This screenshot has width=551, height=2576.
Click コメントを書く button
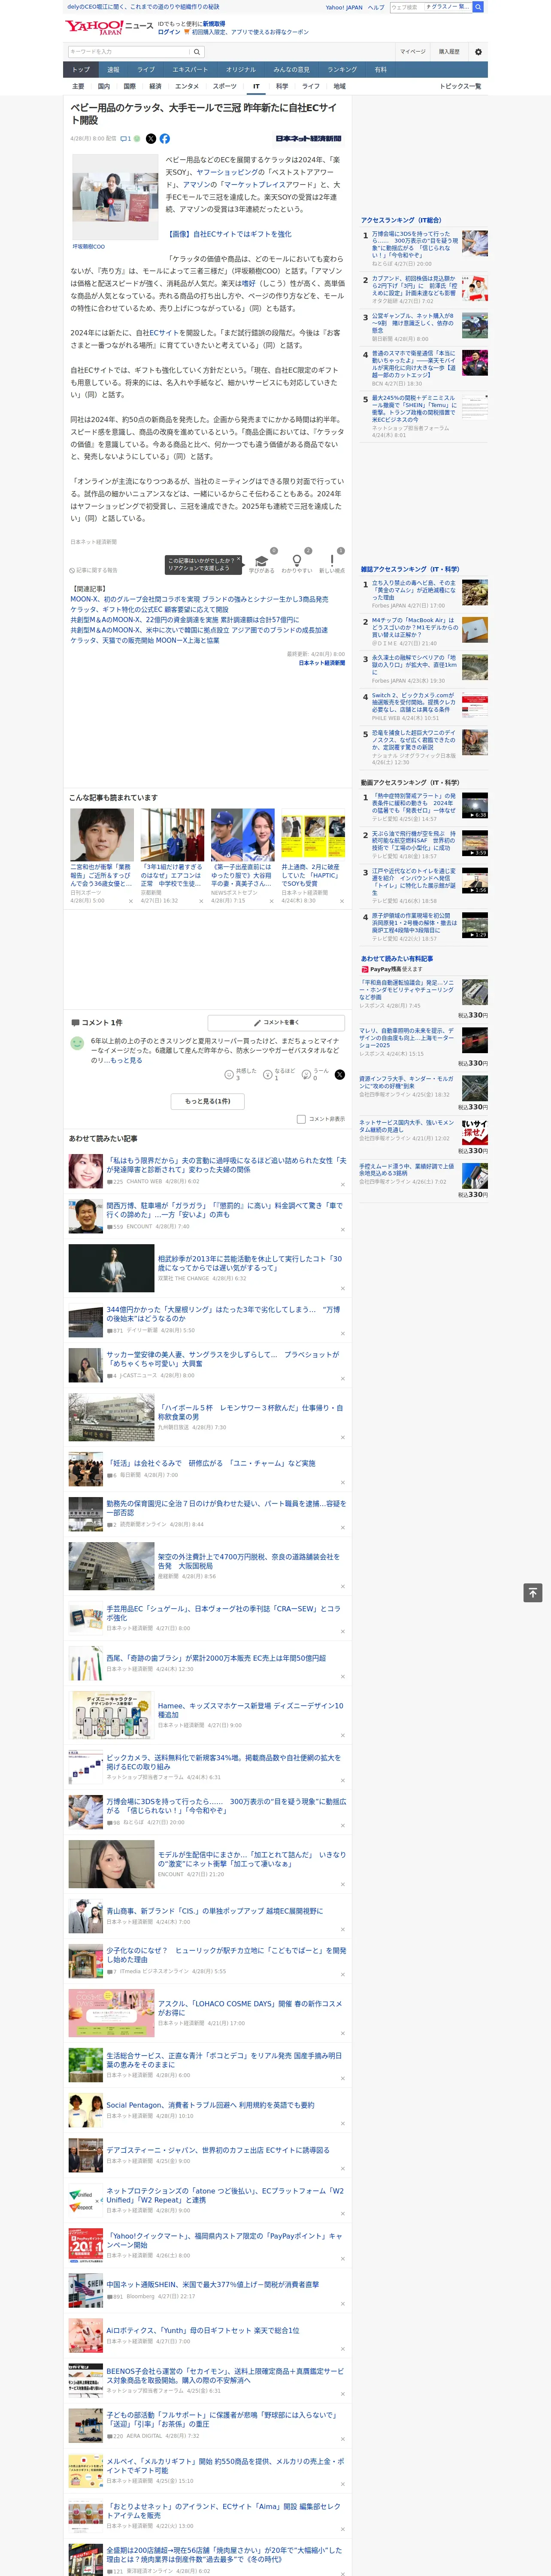click(276, 1023)
